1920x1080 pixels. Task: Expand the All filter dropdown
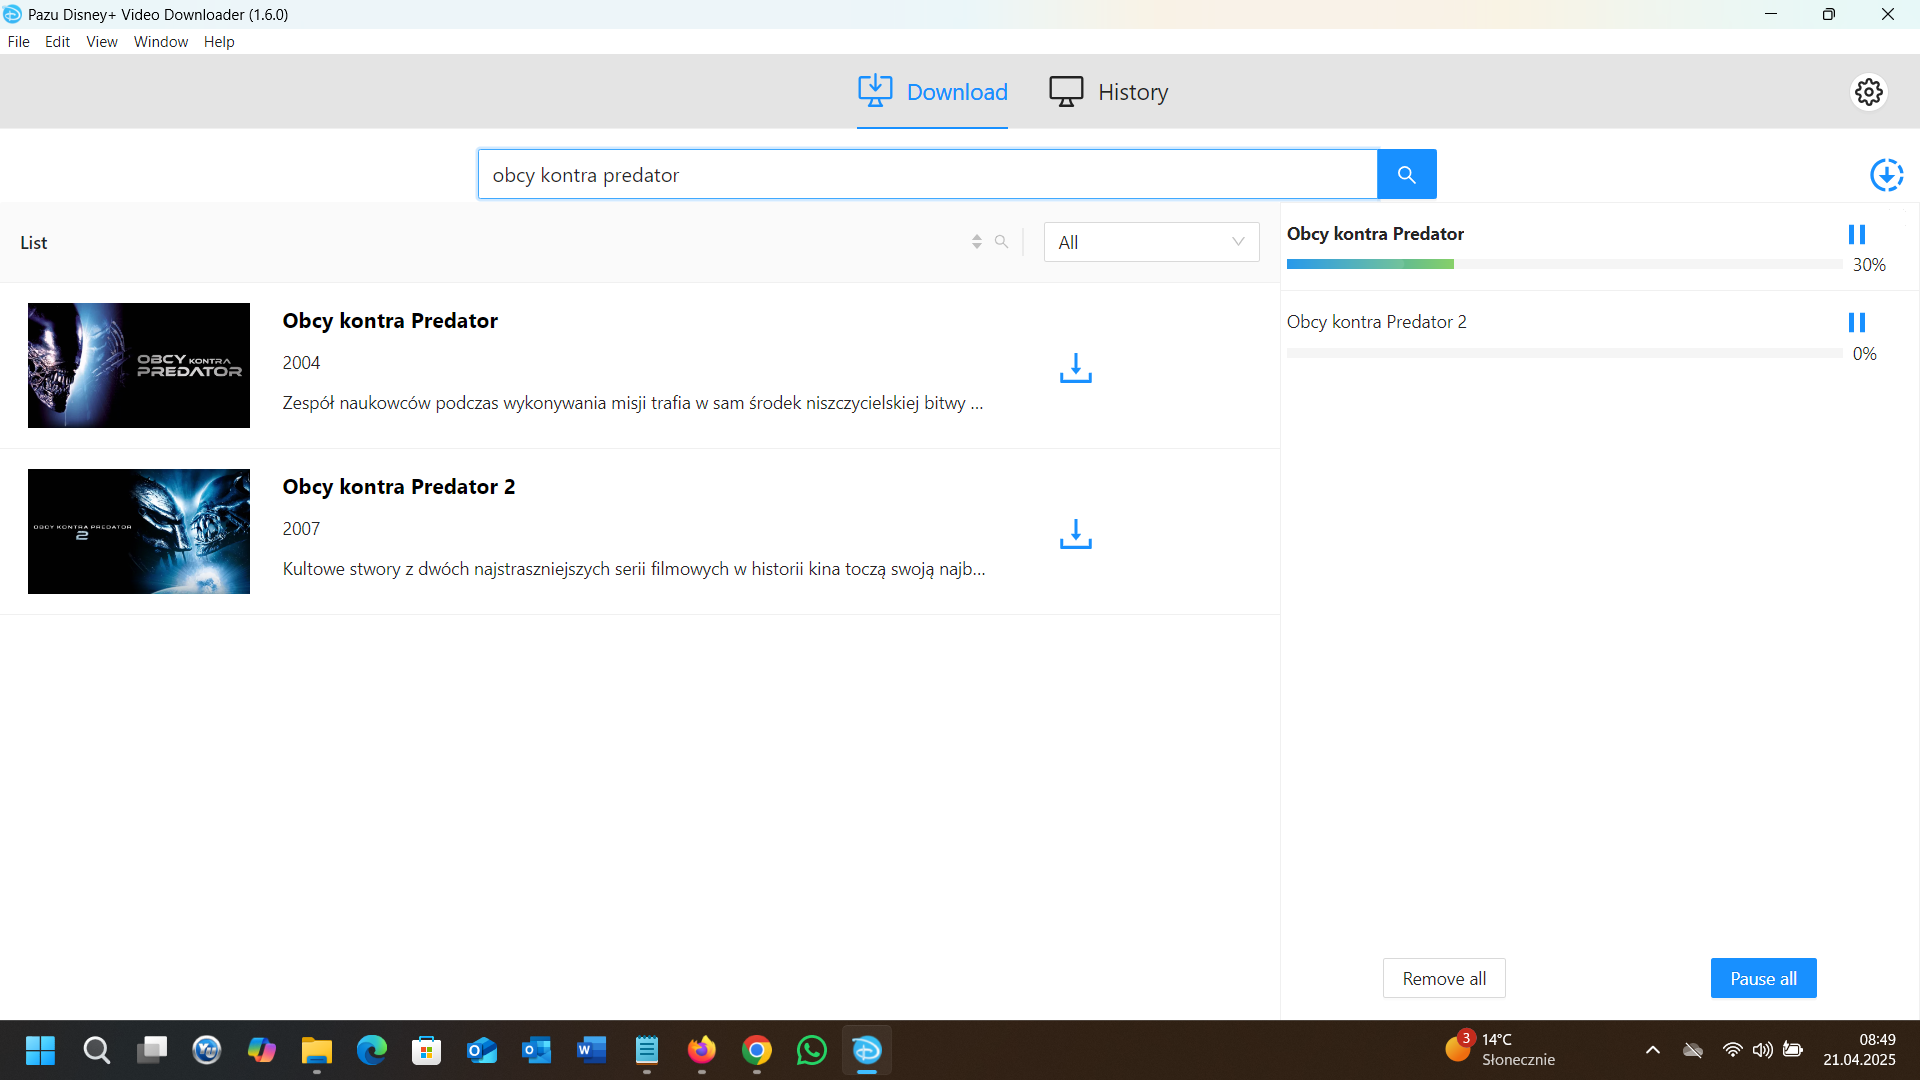pyautogui.click(x=1151, y=242)
